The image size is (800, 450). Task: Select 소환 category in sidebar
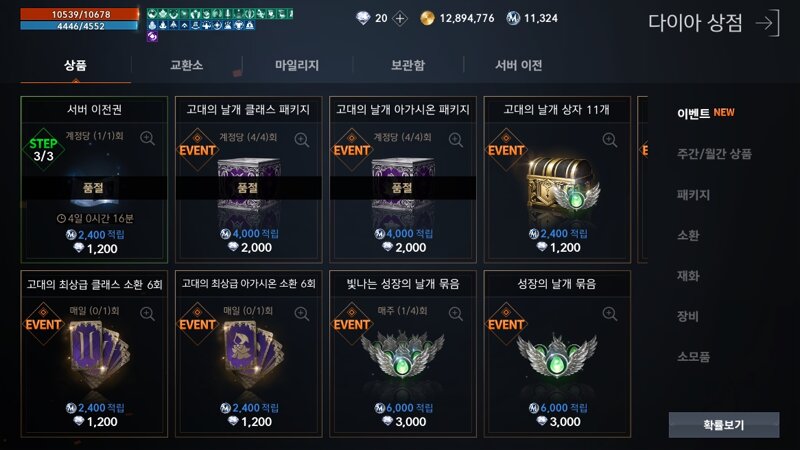pos(688,235)
